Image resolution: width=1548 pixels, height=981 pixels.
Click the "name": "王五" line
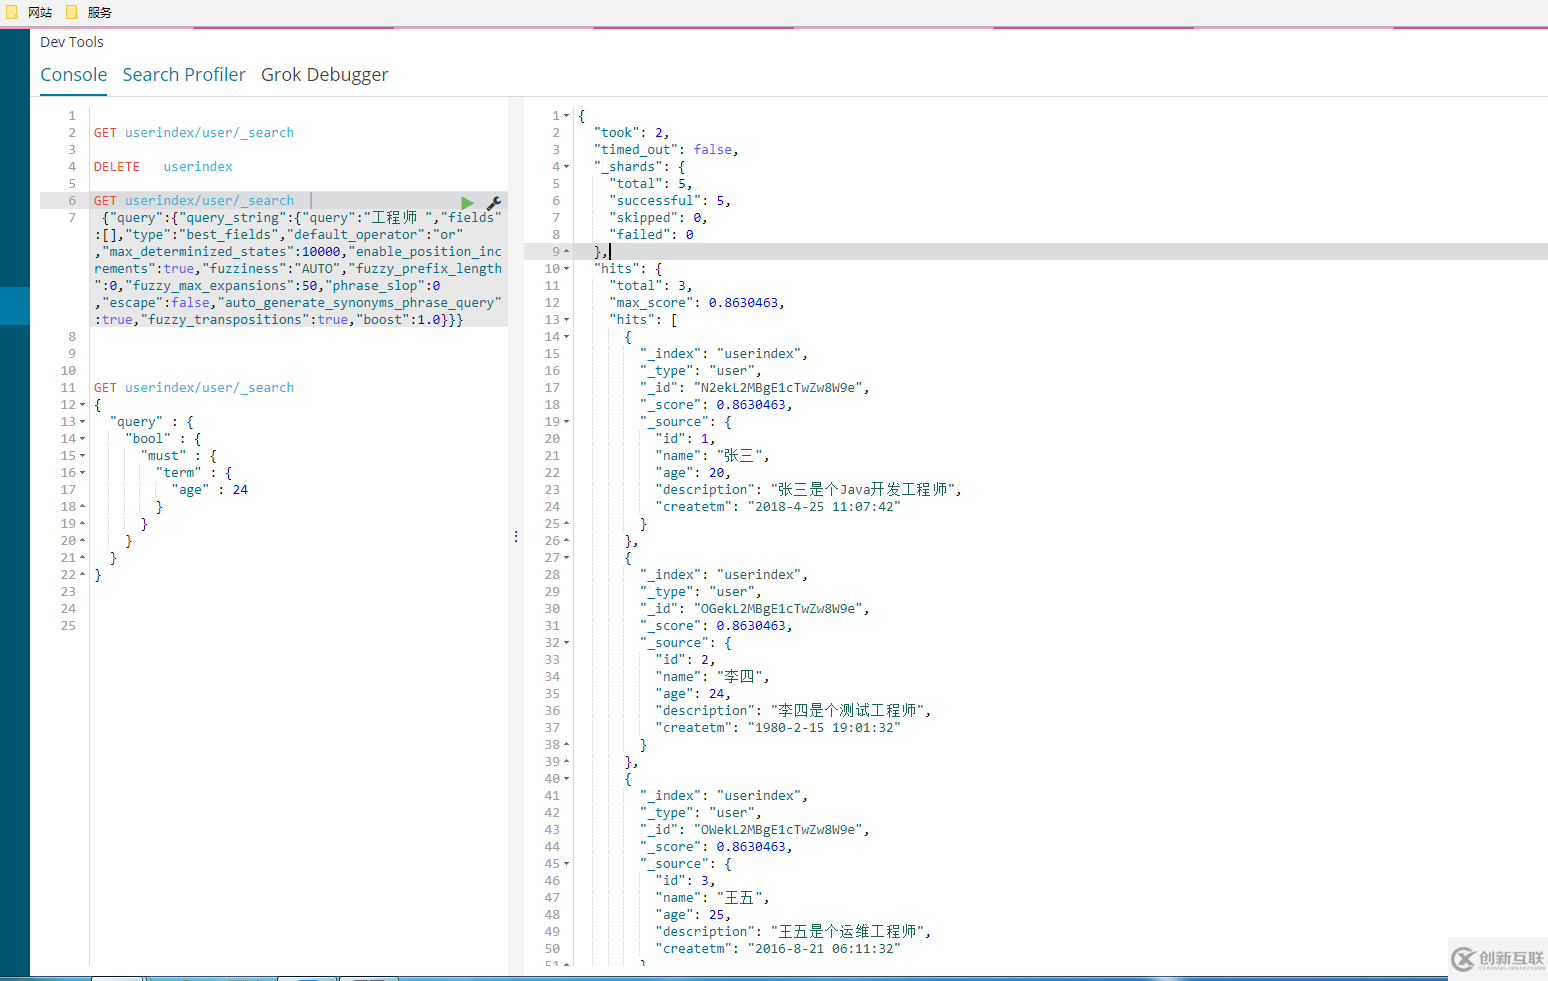712,898
